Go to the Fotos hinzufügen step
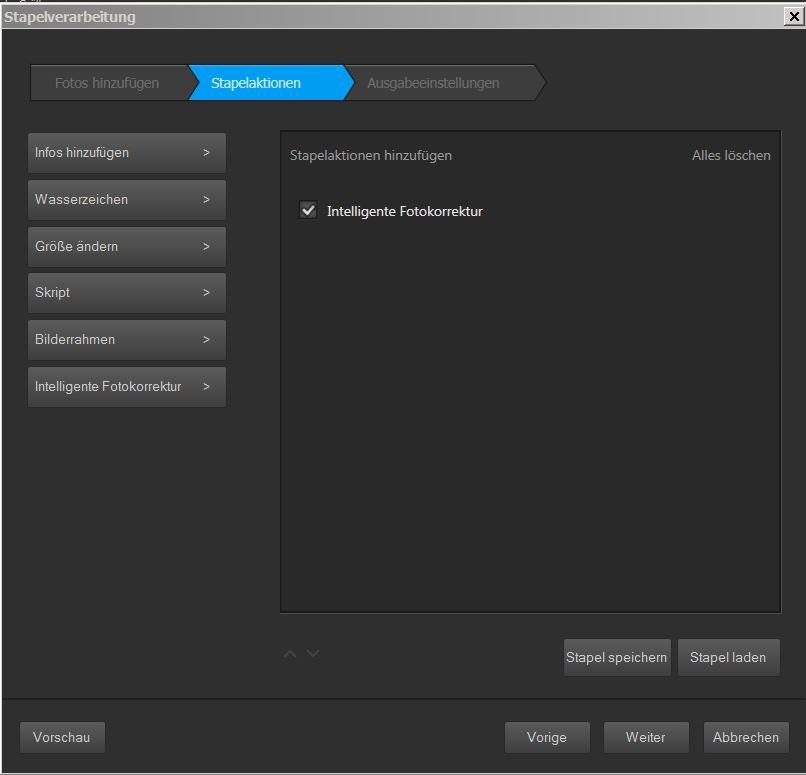 pos(107,83)
